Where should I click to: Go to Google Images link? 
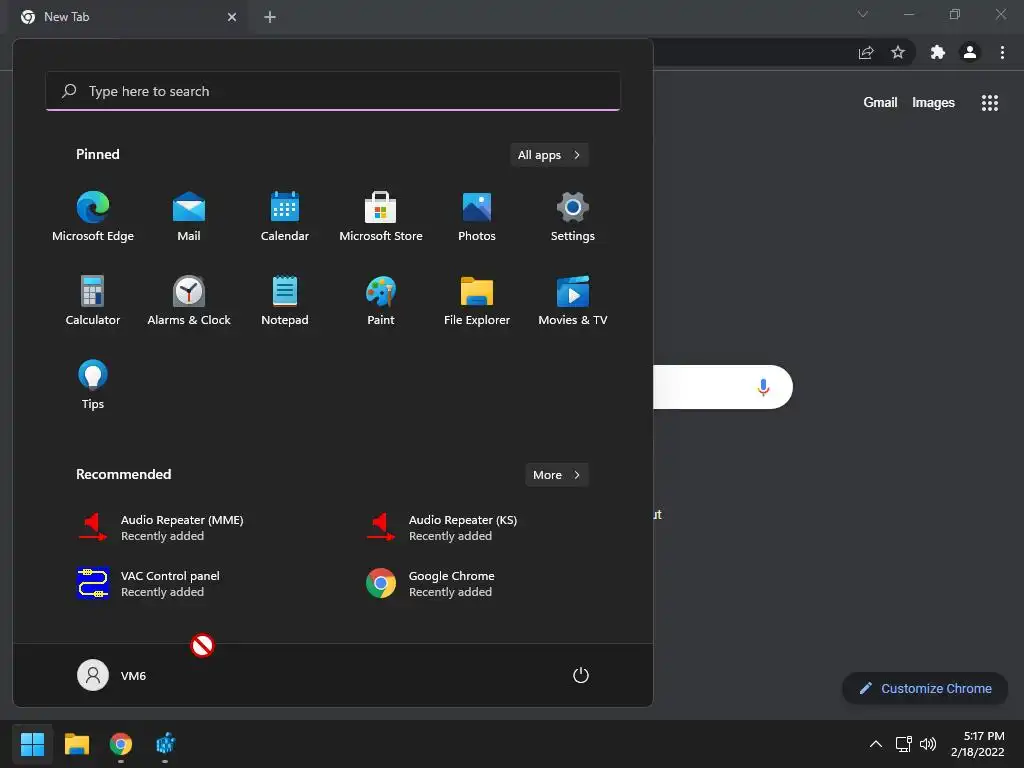tap(933, 103)
